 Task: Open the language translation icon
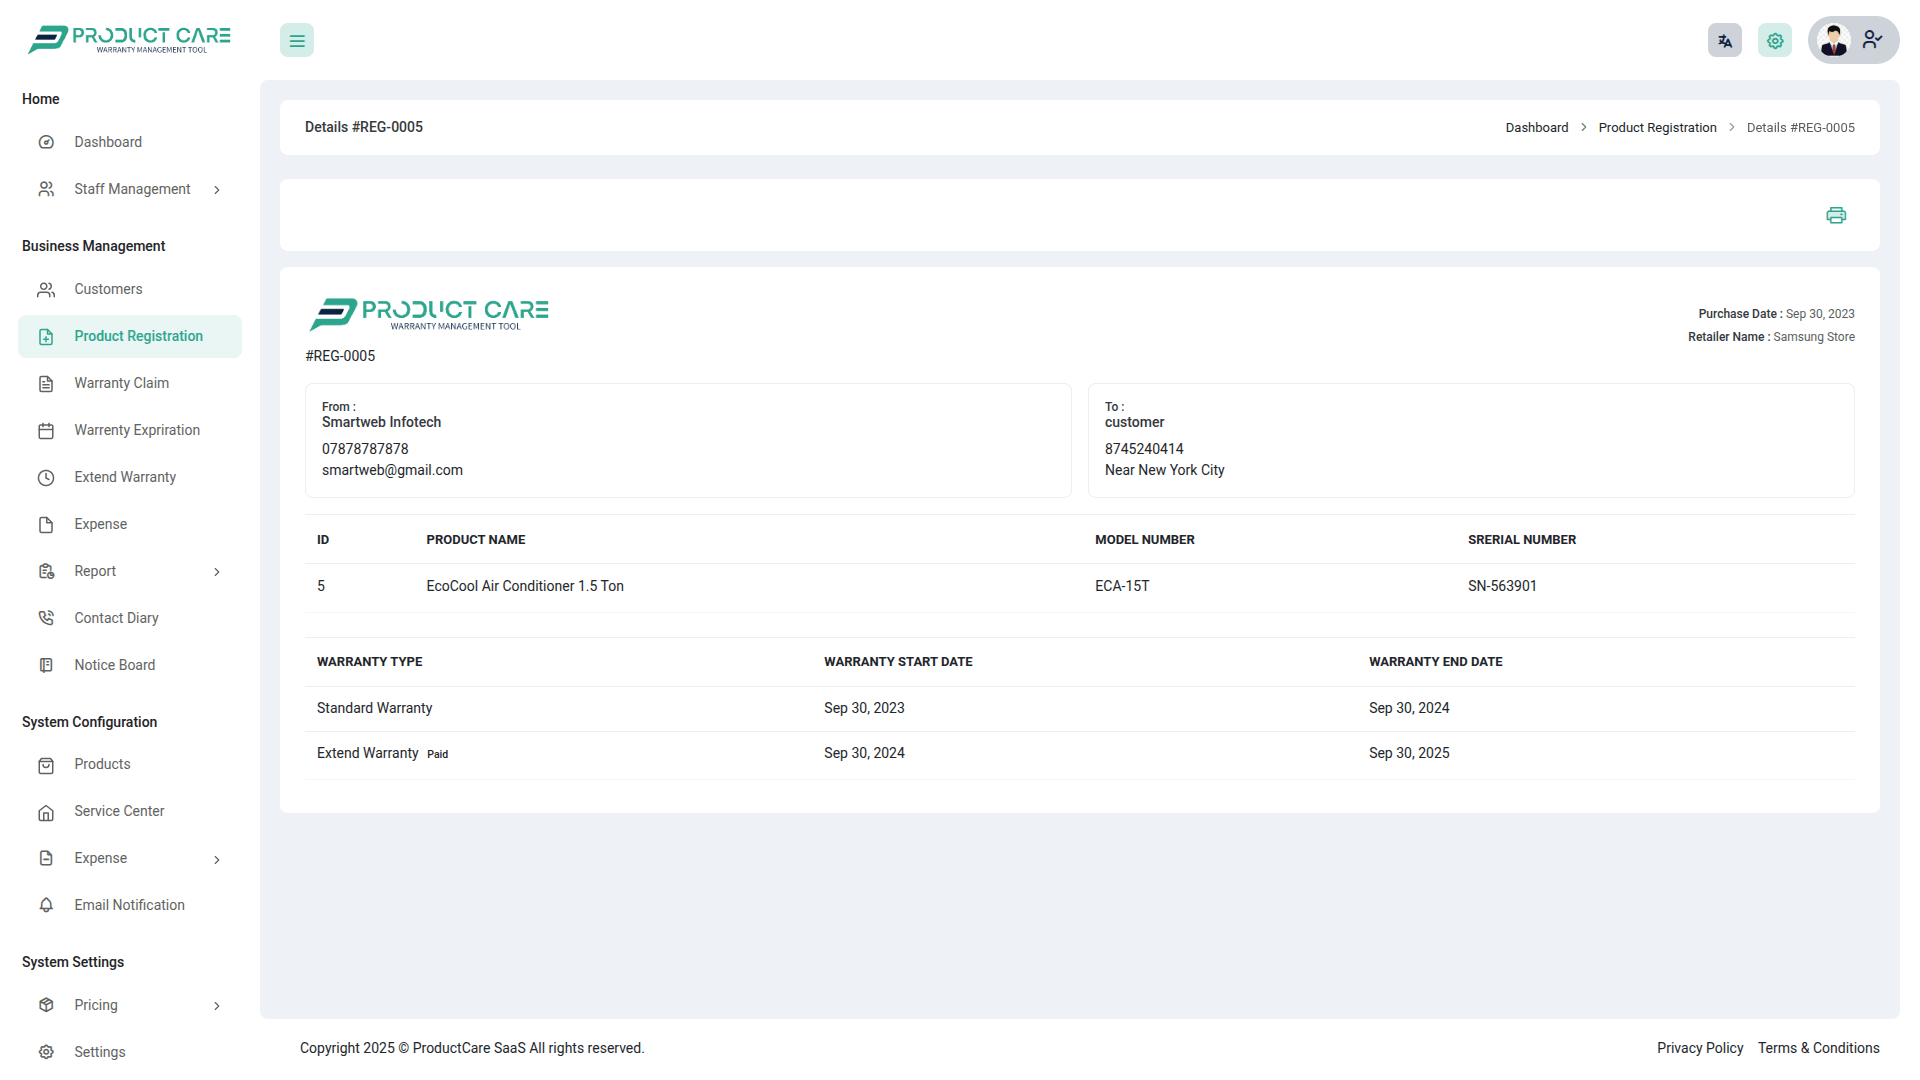(1724, 41)
